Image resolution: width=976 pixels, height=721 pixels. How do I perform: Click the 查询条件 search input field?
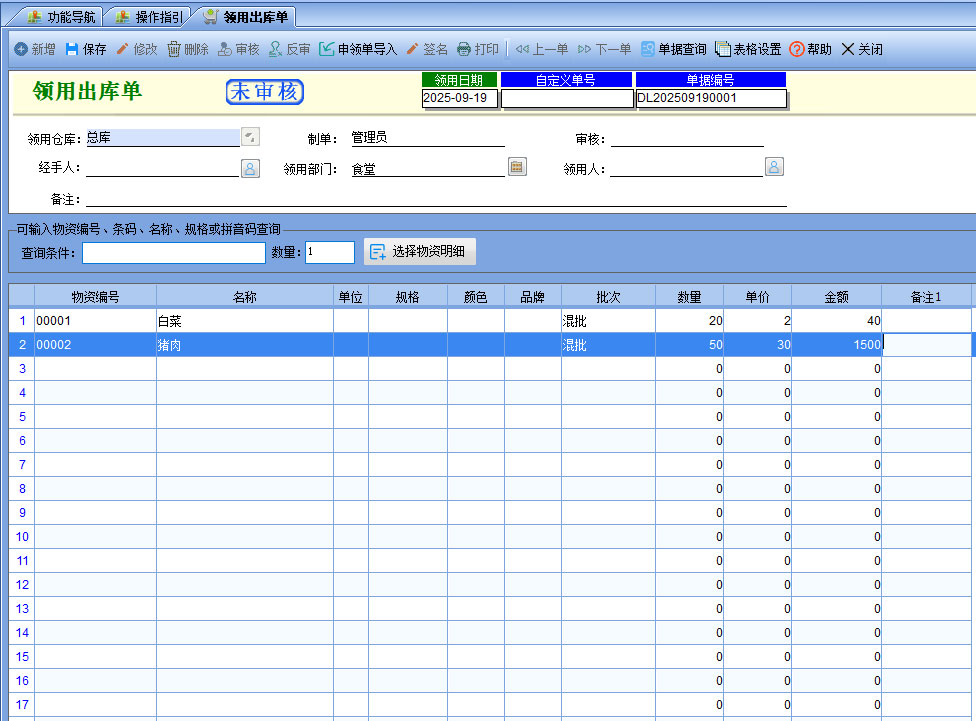[x=174, y=253]
